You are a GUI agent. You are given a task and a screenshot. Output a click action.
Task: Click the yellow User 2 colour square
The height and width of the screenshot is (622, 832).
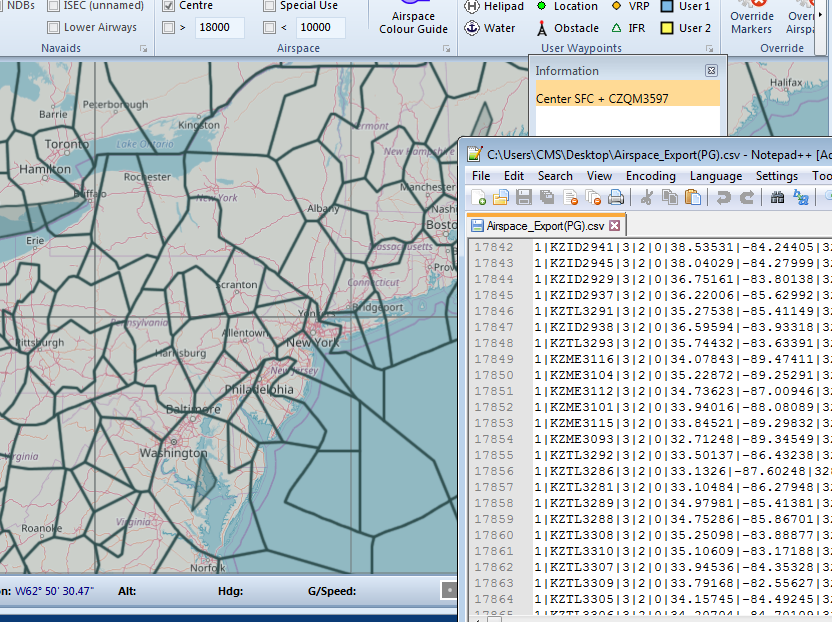[x=666, y=28]
